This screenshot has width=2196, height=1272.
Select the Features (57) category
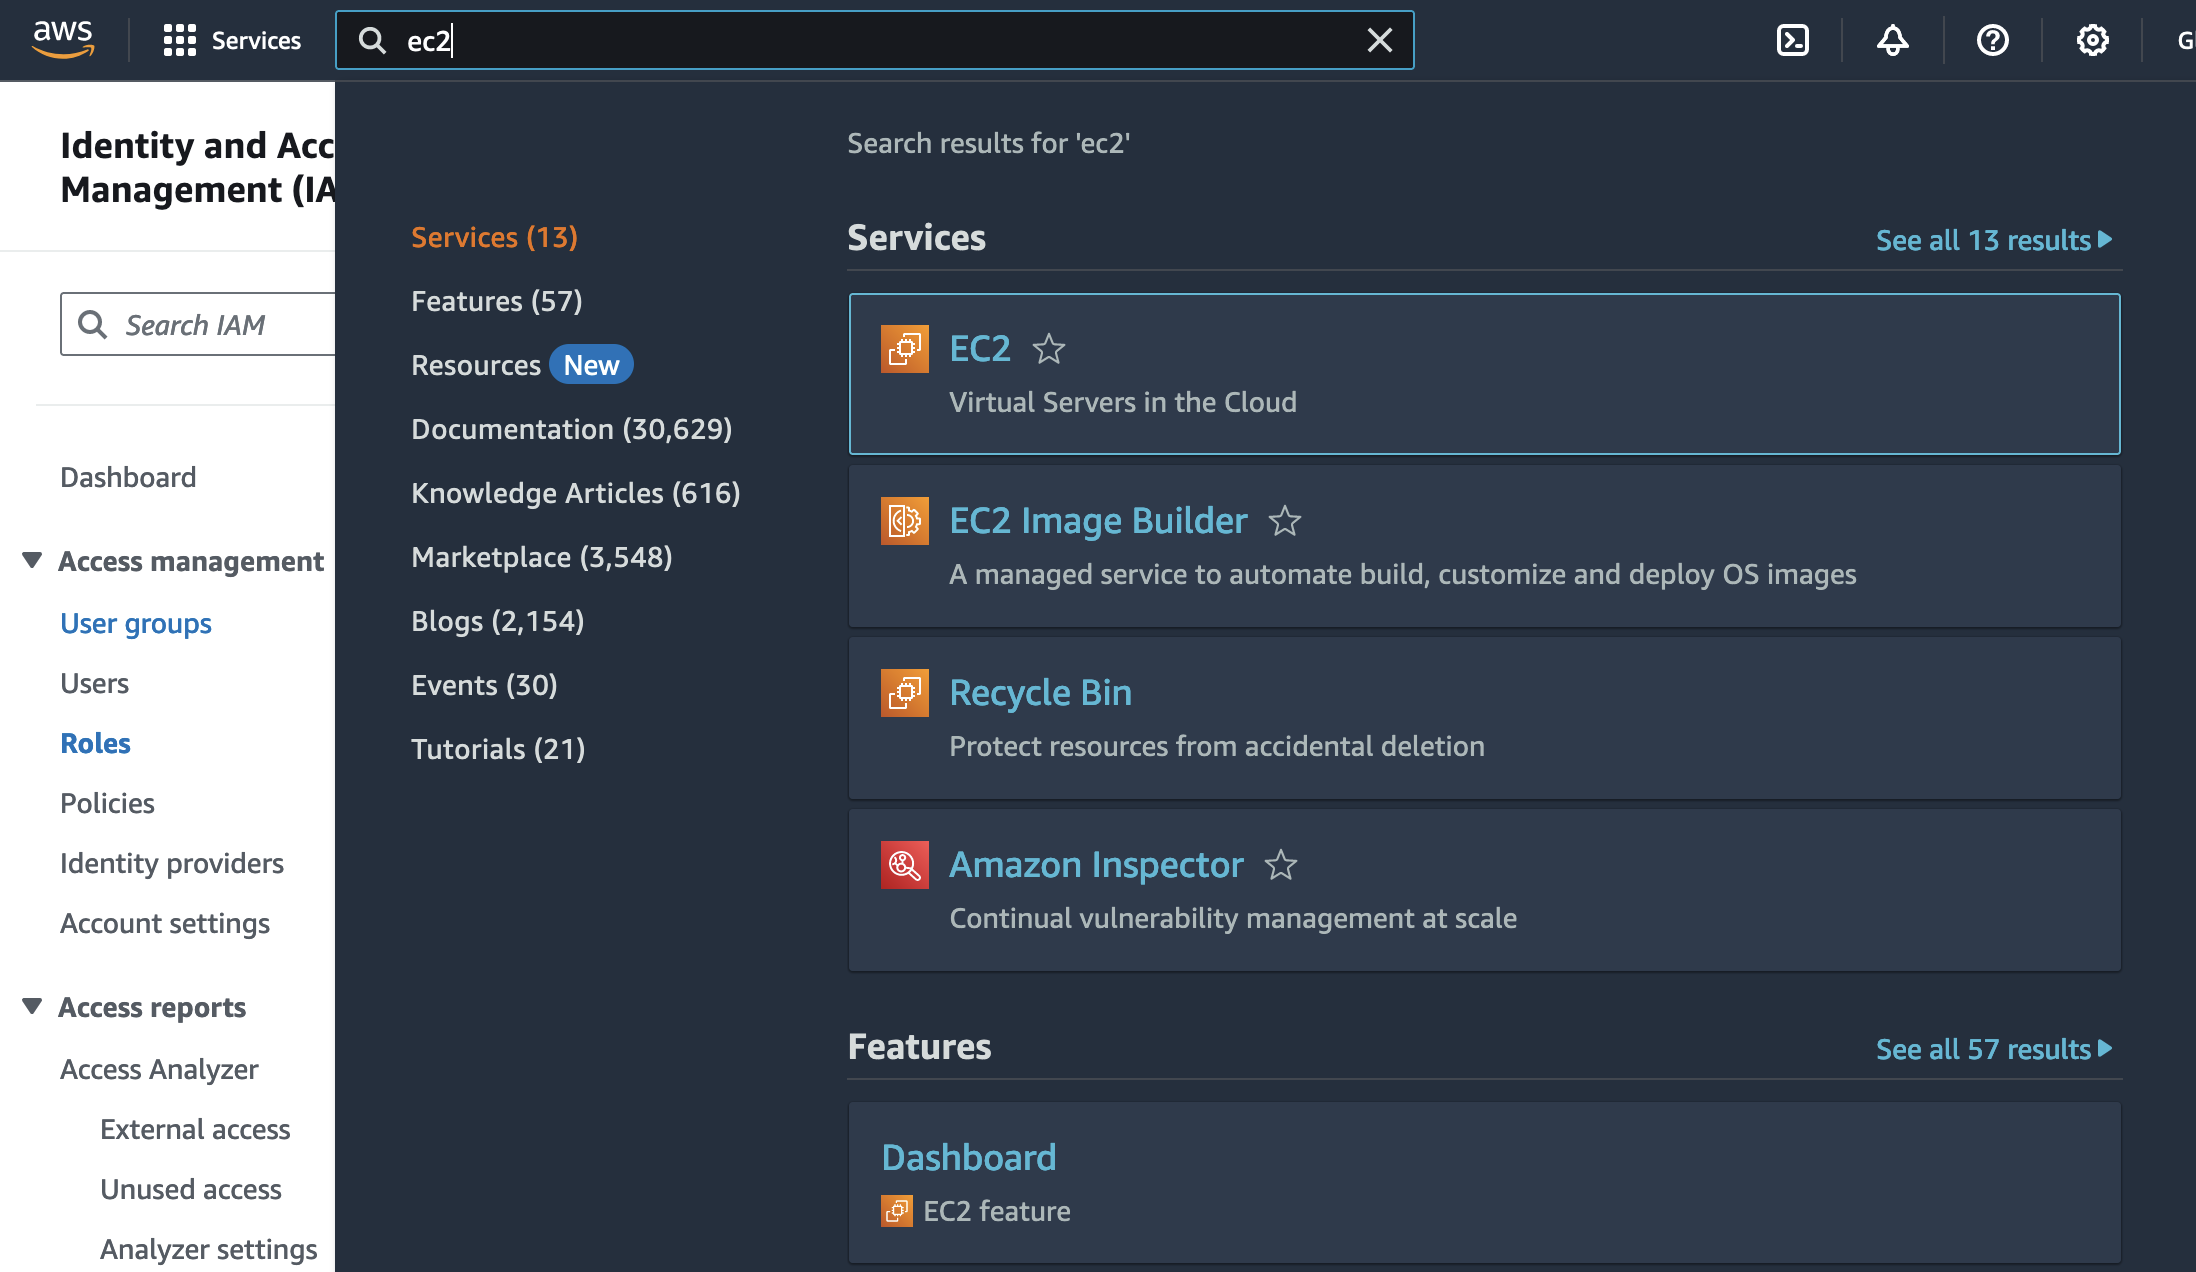coord(496,301)
